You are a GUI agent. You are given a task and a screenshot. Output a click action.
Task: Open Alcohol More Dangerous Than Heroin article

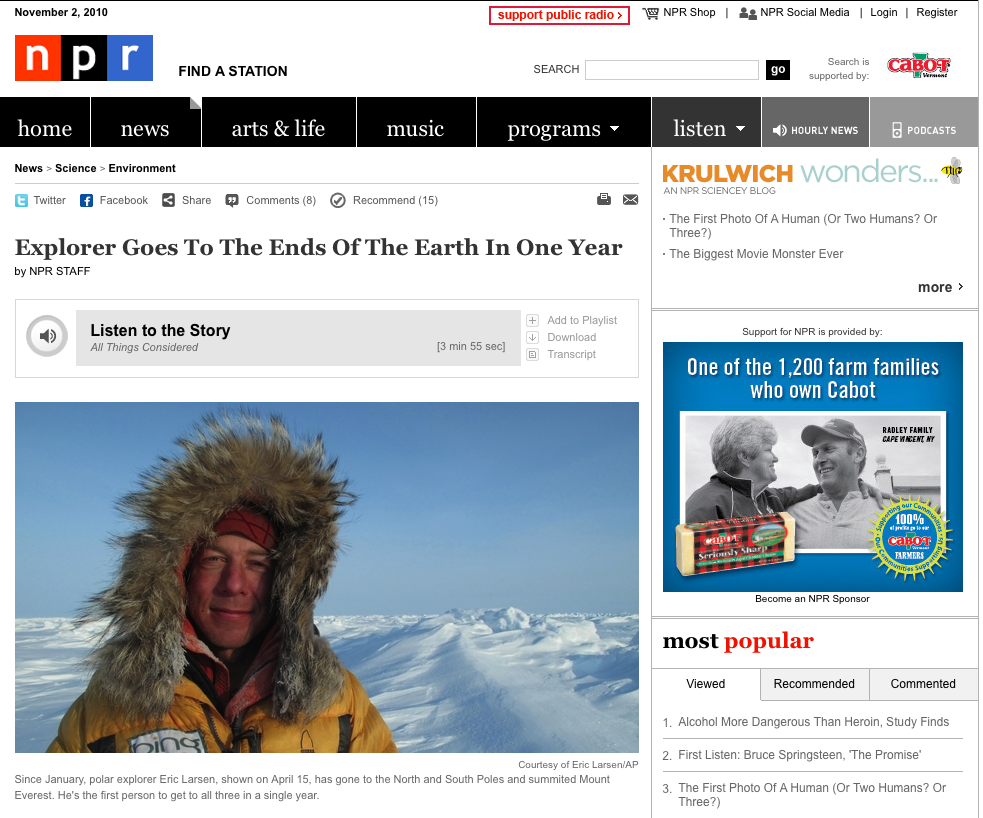point(813,722)
